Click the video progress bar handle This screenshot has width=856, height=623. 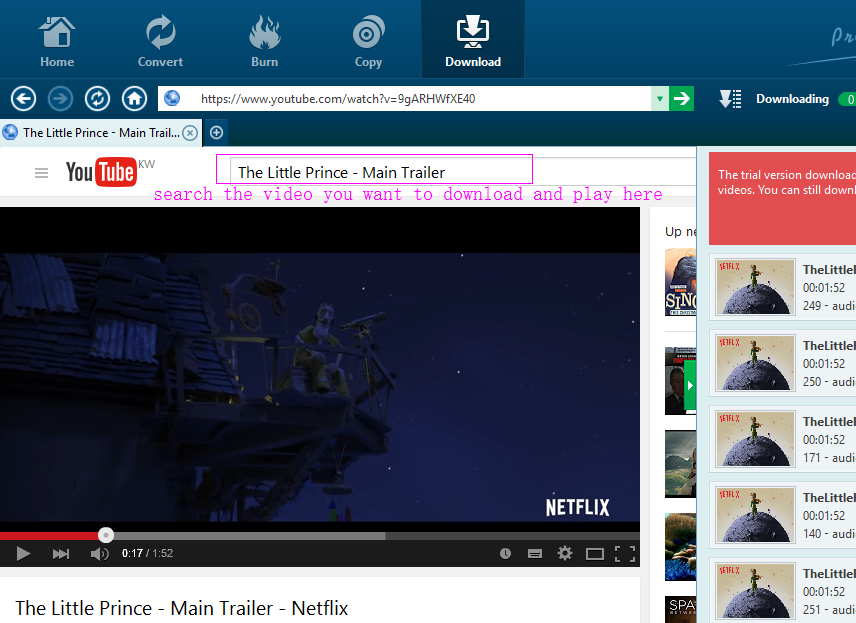click(x=106, y=535)
